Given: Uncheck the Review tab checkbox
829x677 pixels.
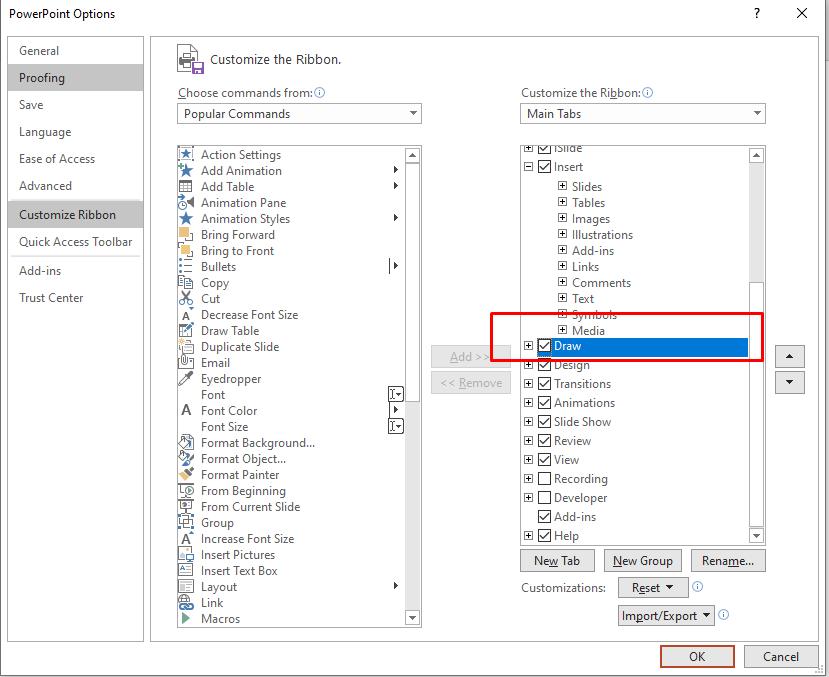Looking at the screenshot, I should (544, 441).
